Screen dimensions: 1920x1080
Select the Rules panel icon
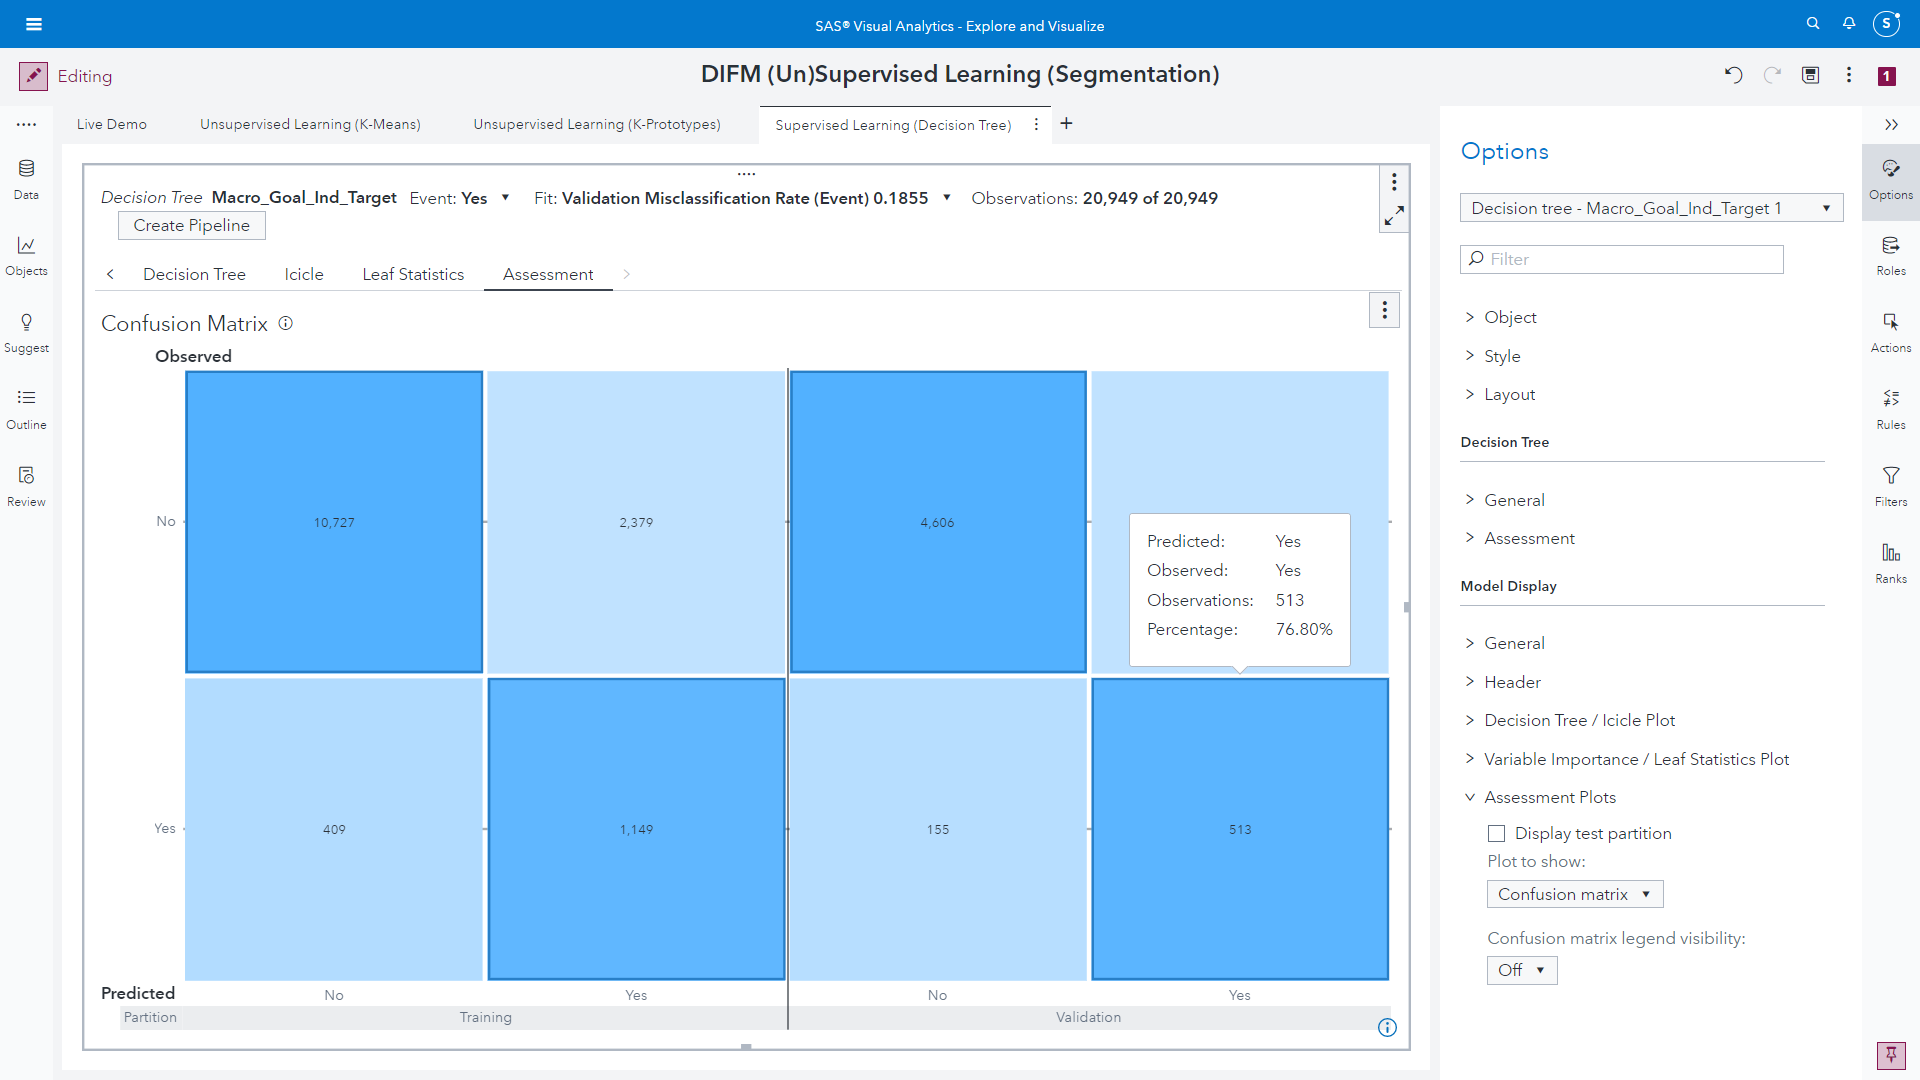click(1890, 409)
